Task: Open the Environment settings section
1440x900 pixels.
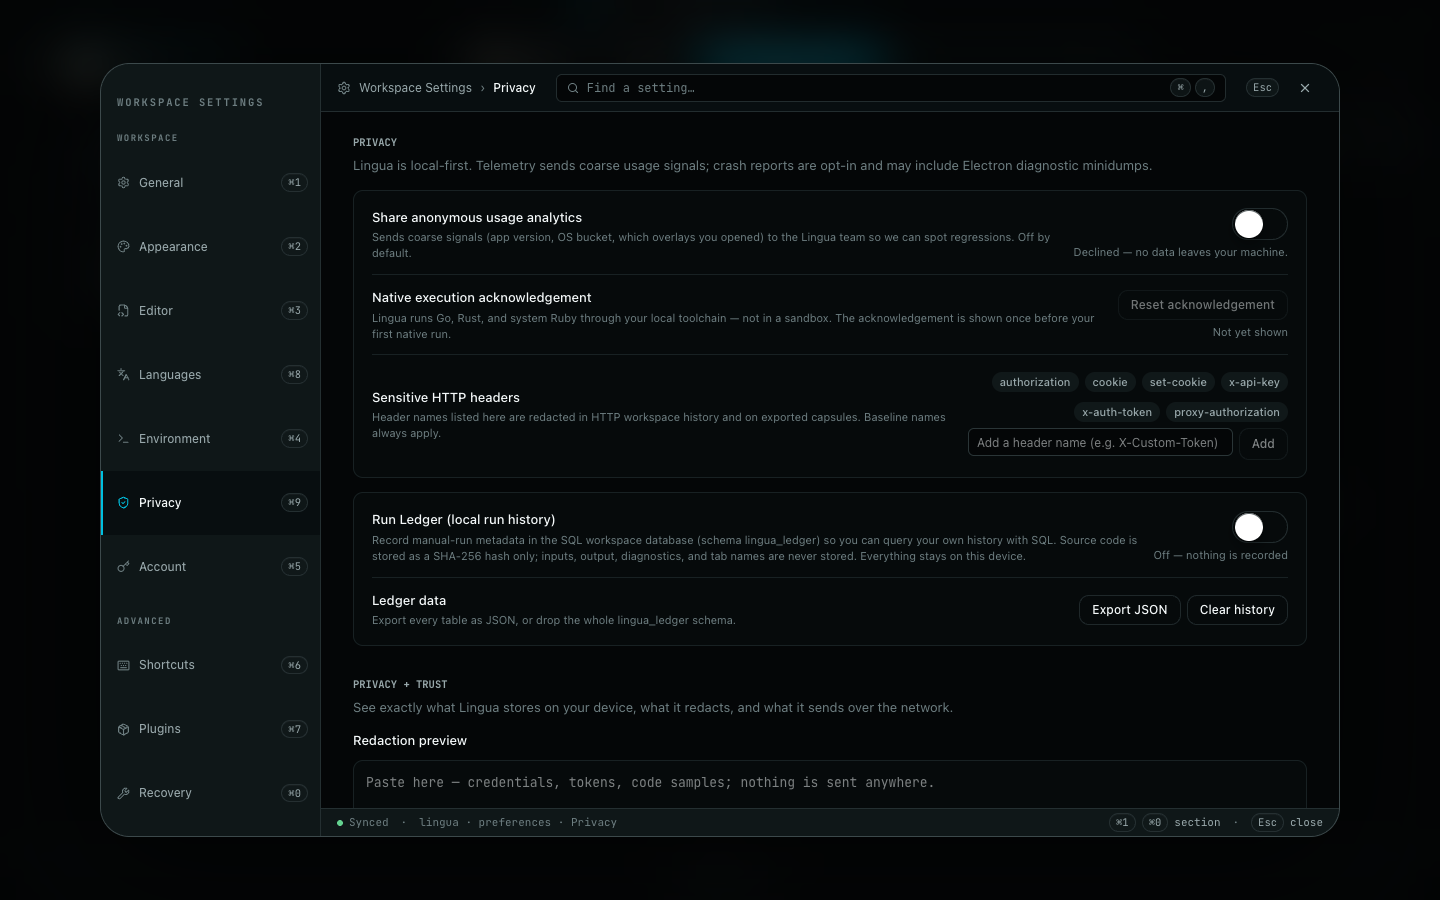Action: pyautogui.click(x=211, y=439)
